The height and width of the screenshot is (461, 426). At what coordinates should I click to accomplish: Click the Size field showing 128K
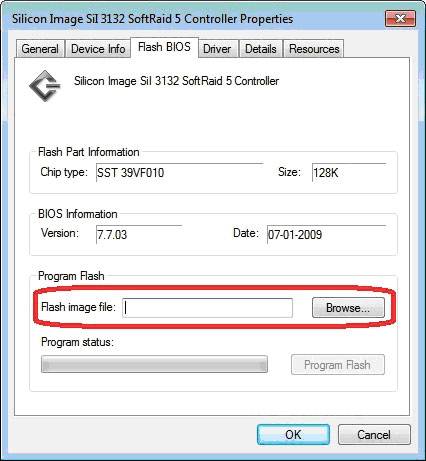349,172
